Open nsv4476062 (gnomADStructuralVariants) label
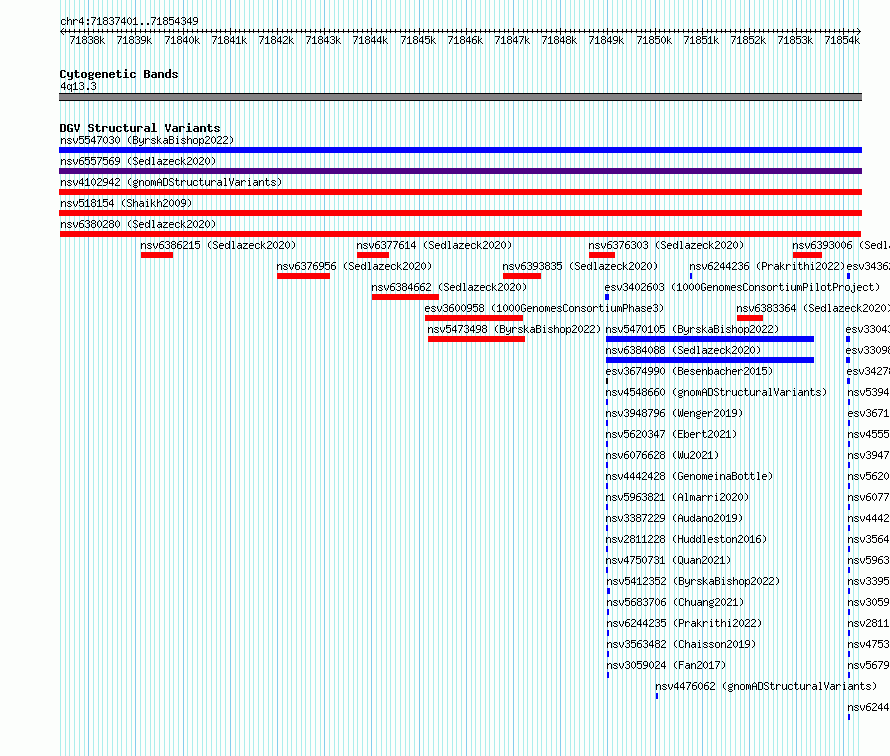890x756 pixels. point(766,686)
